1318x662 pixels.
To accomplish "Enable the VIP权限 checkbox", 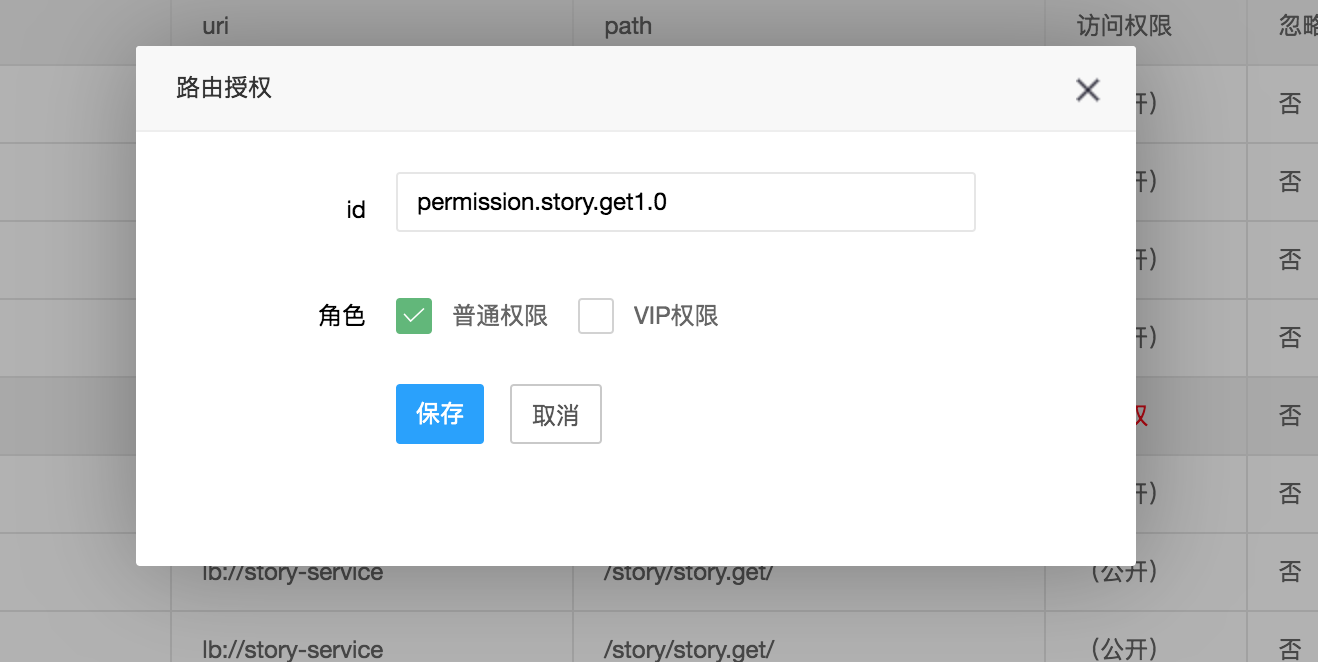I will point(595,315).
